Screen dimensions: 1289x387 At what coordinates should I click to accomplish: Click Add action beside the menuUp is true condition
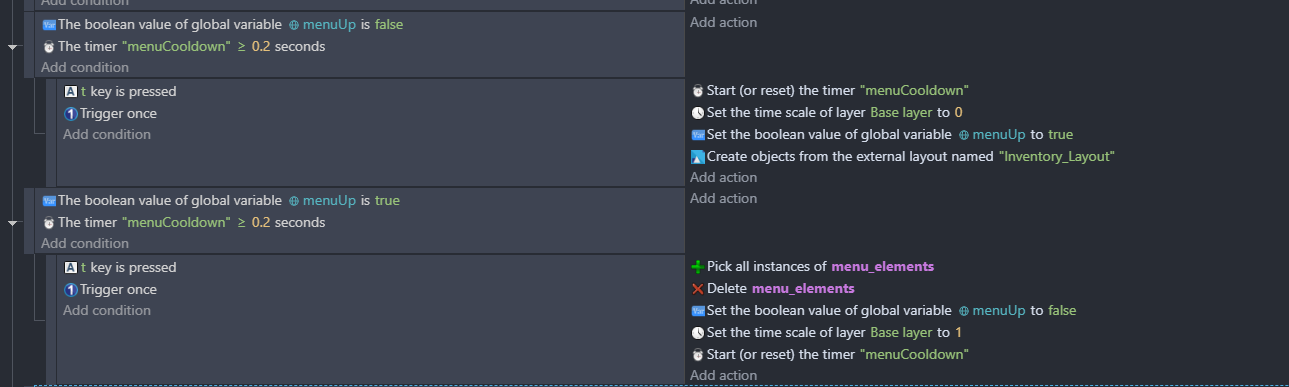724,198
